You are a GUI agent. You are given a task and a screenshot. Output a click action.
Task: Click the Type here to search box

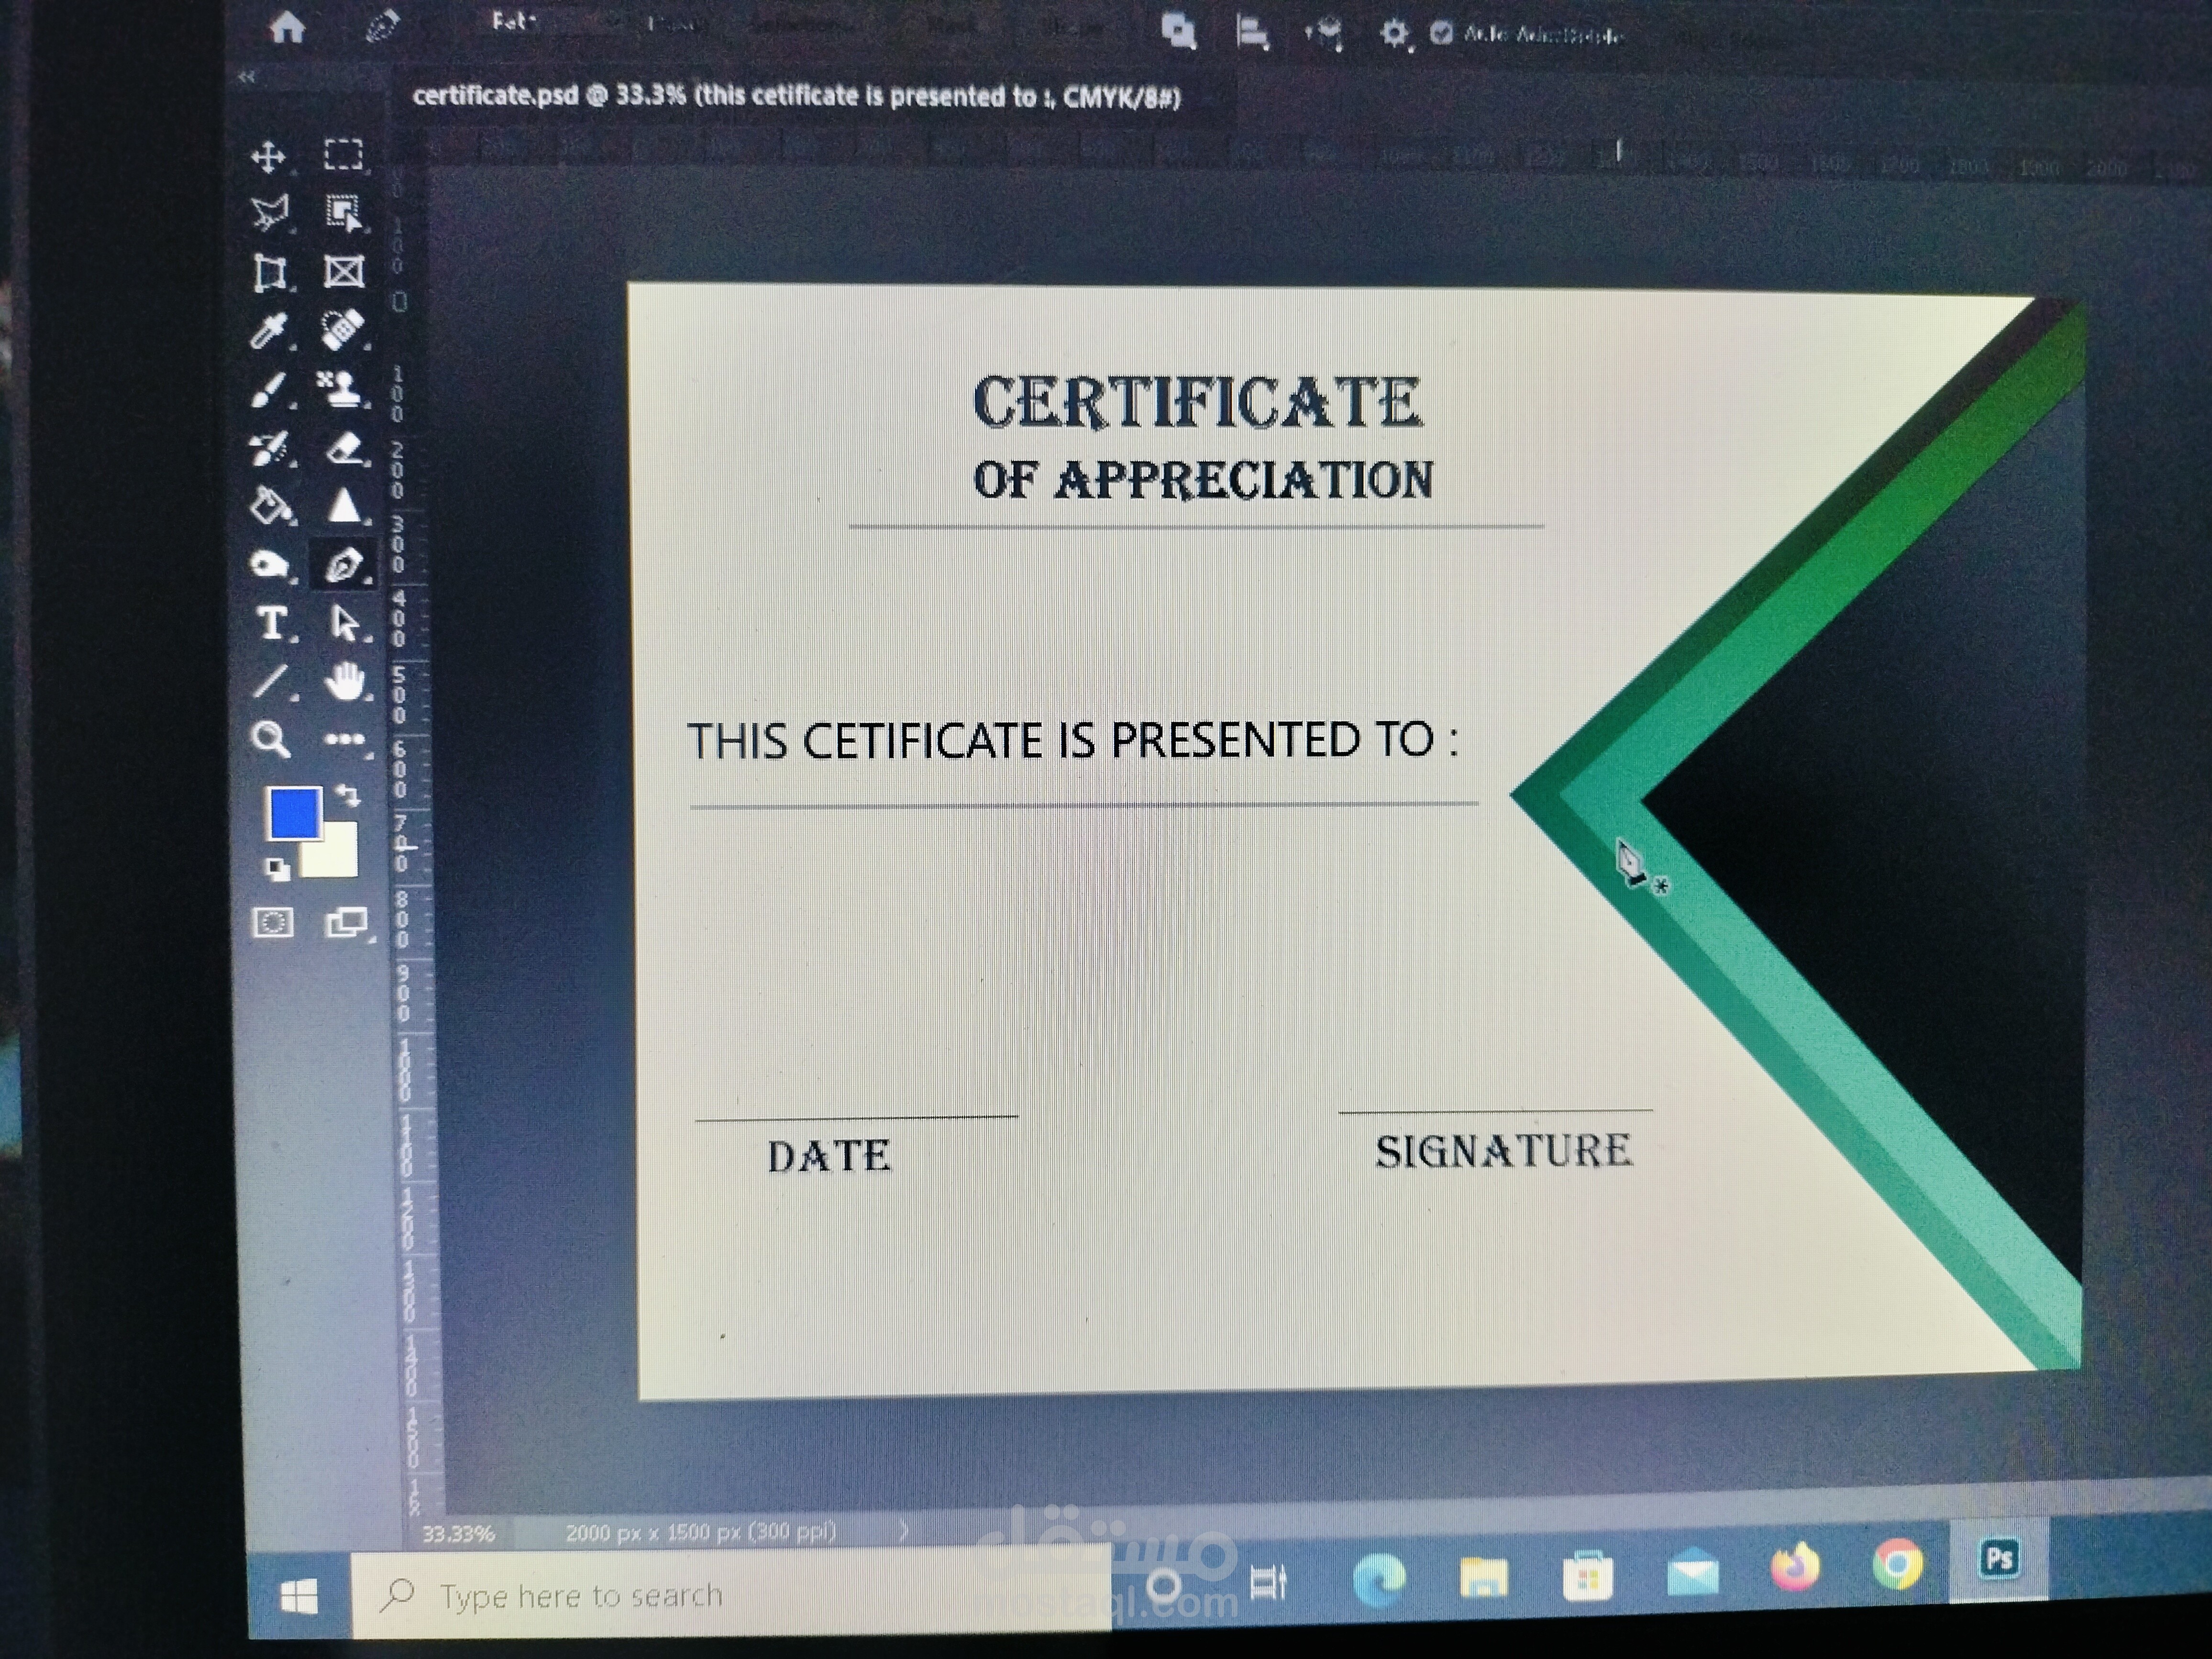[730, 1594]
